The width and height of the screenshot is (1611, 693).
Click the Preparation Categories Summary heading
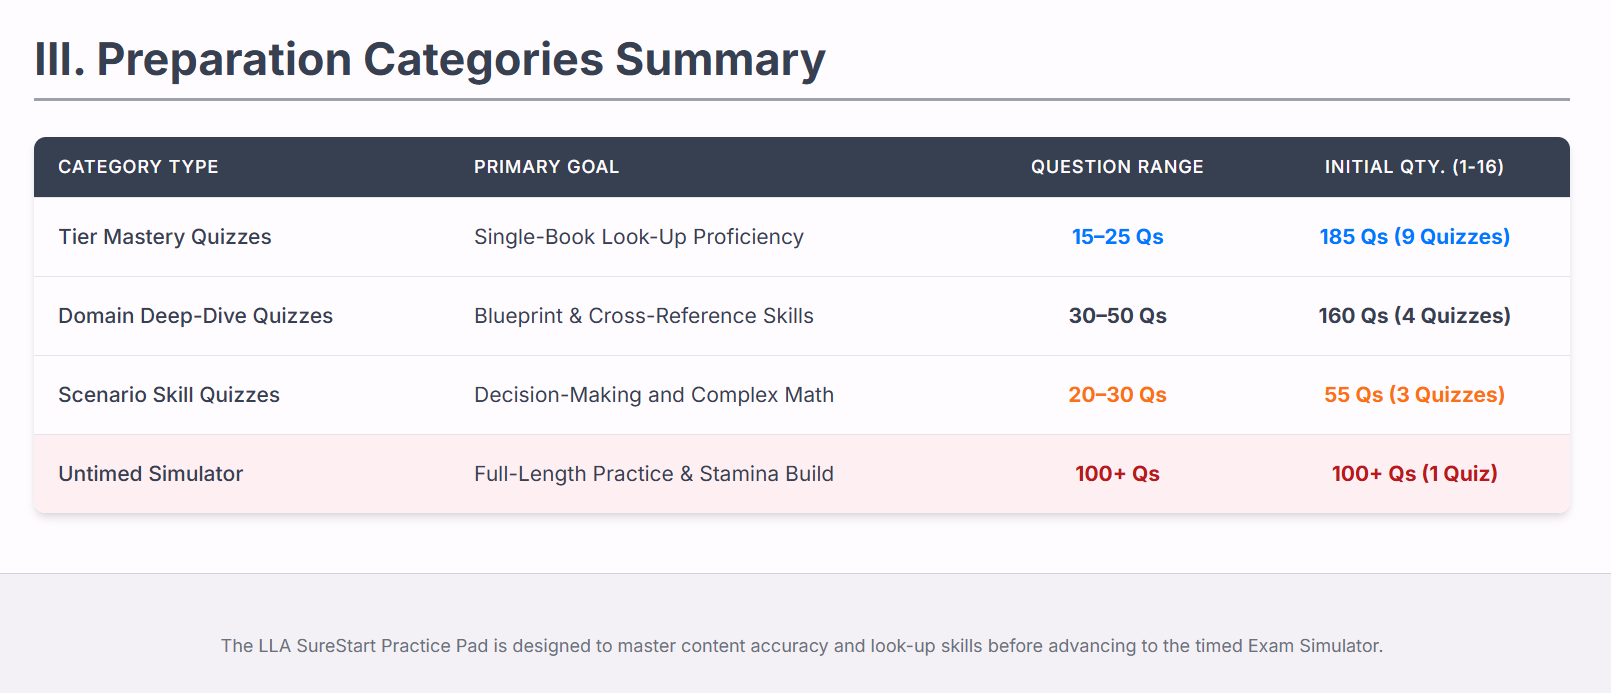[430, 60]
